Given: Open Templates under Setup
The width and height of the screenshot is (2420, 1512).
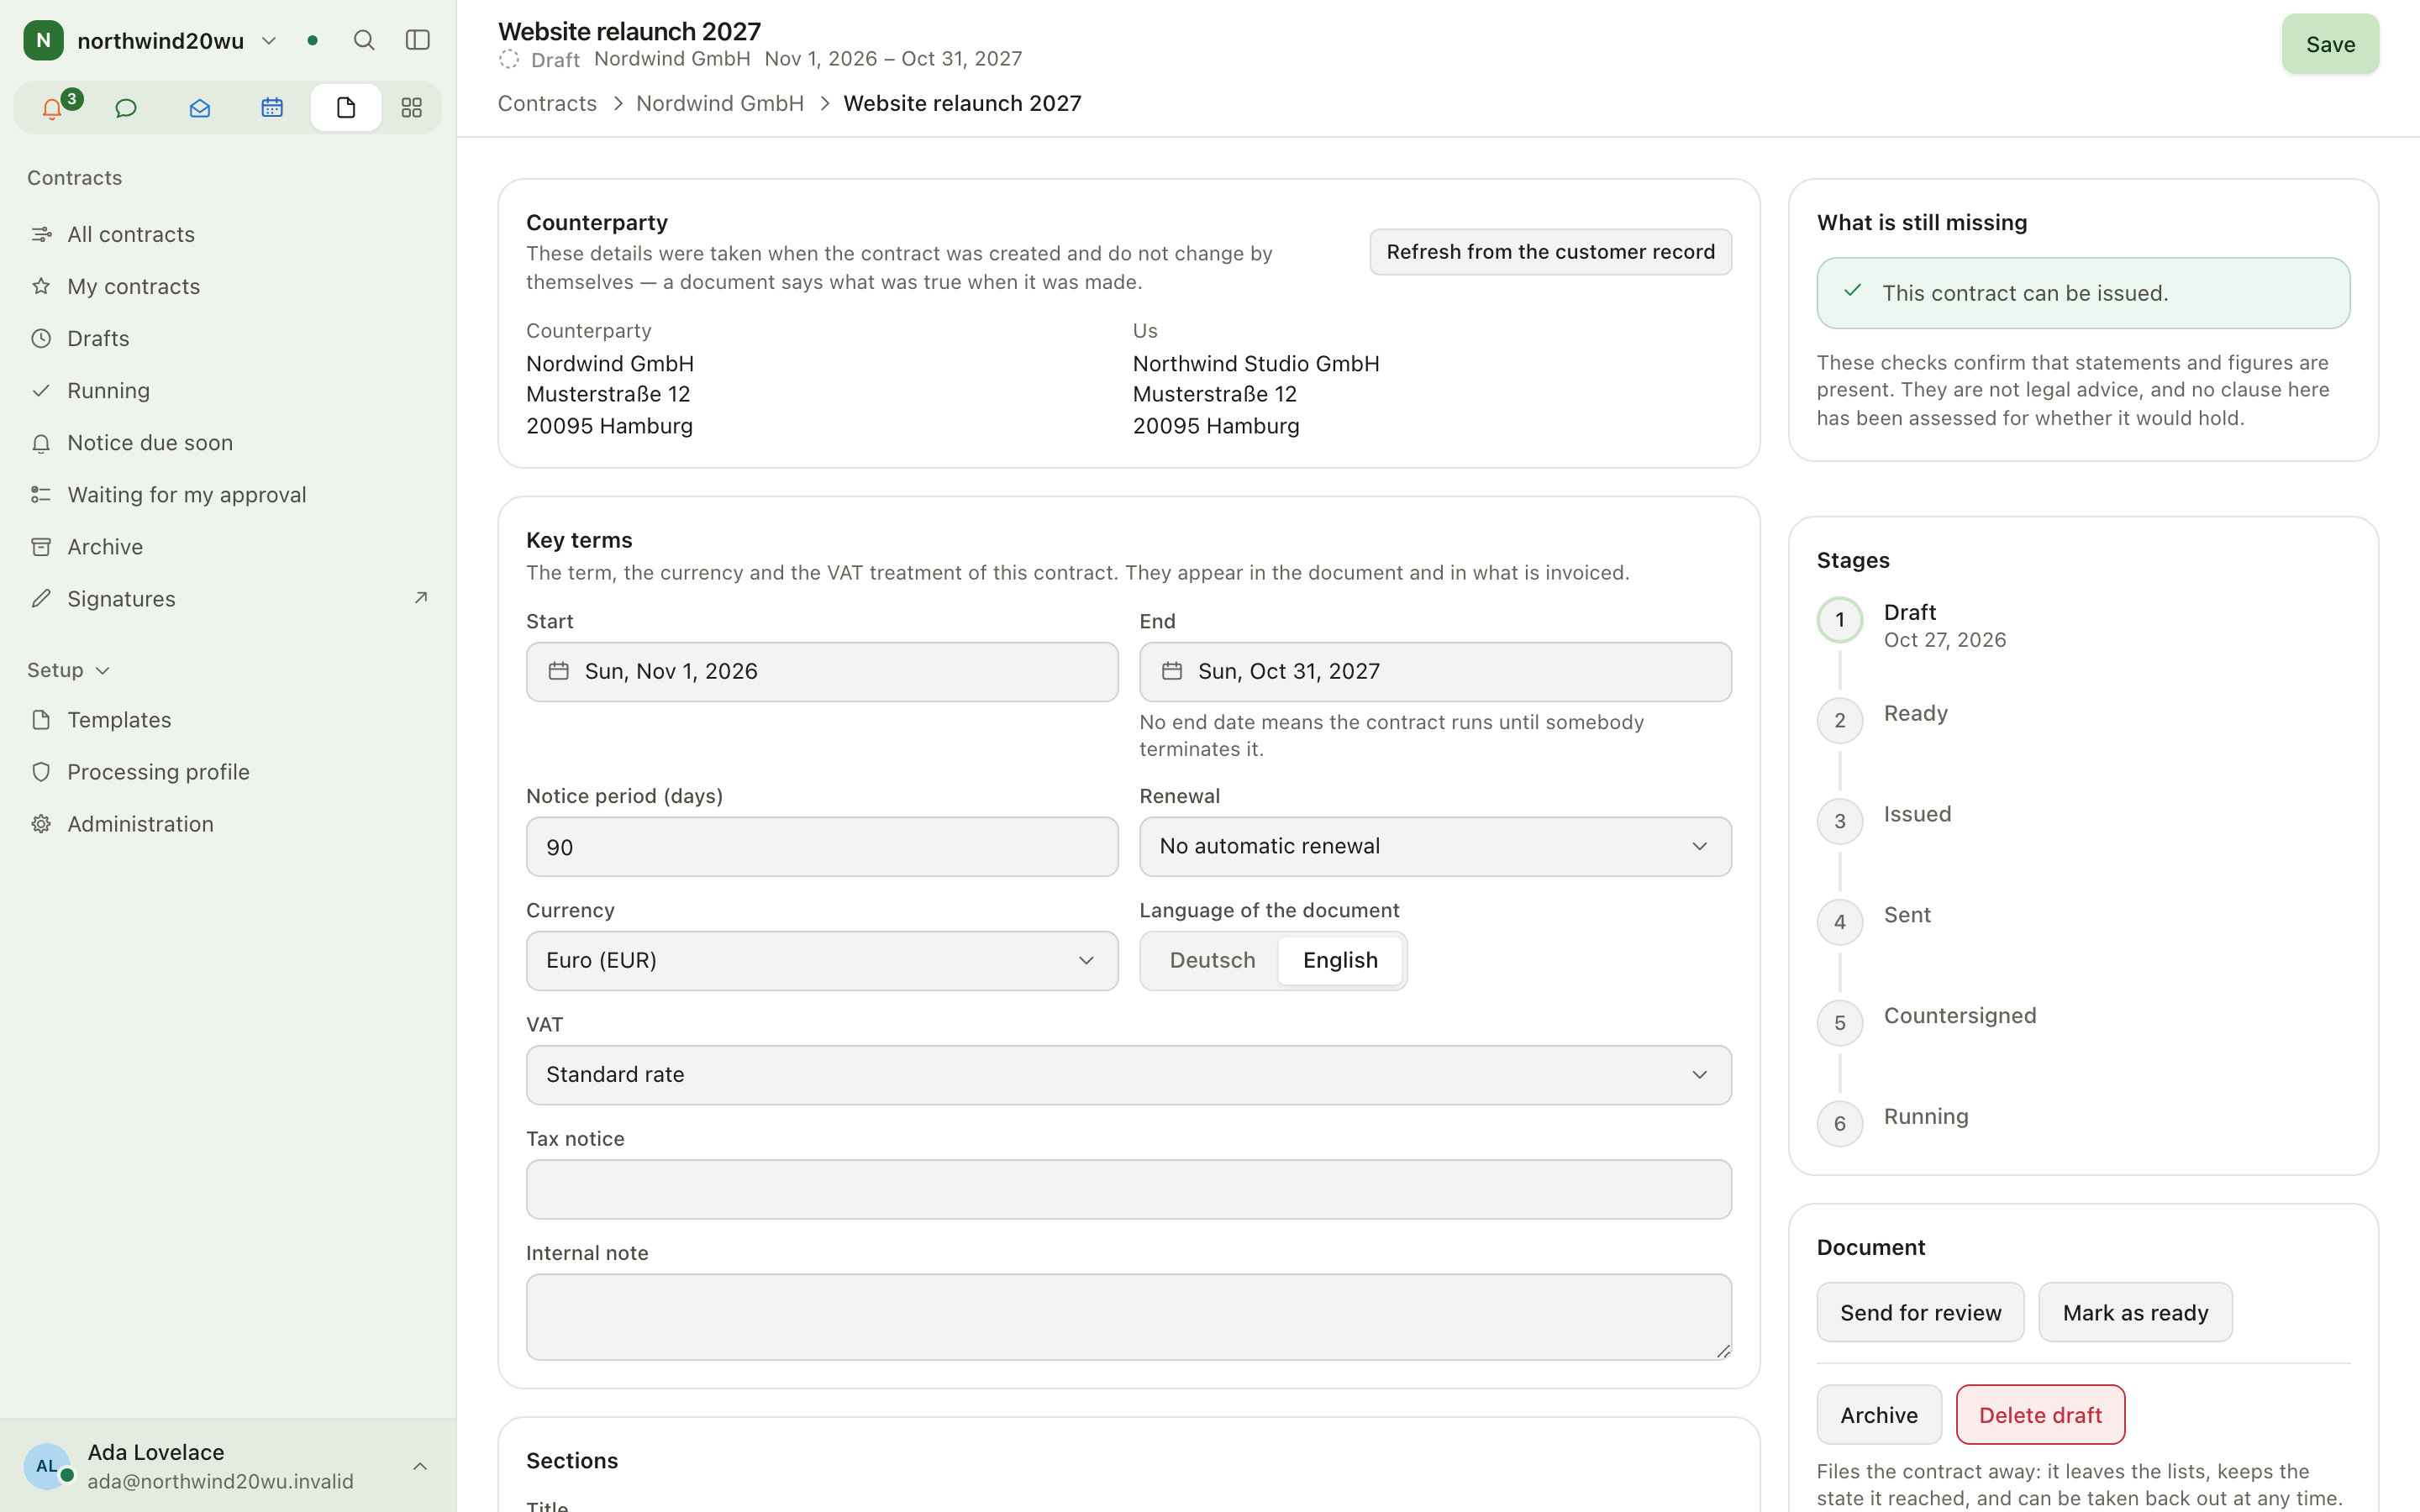Looking at the screenshot, I should (x=228, y=720).
